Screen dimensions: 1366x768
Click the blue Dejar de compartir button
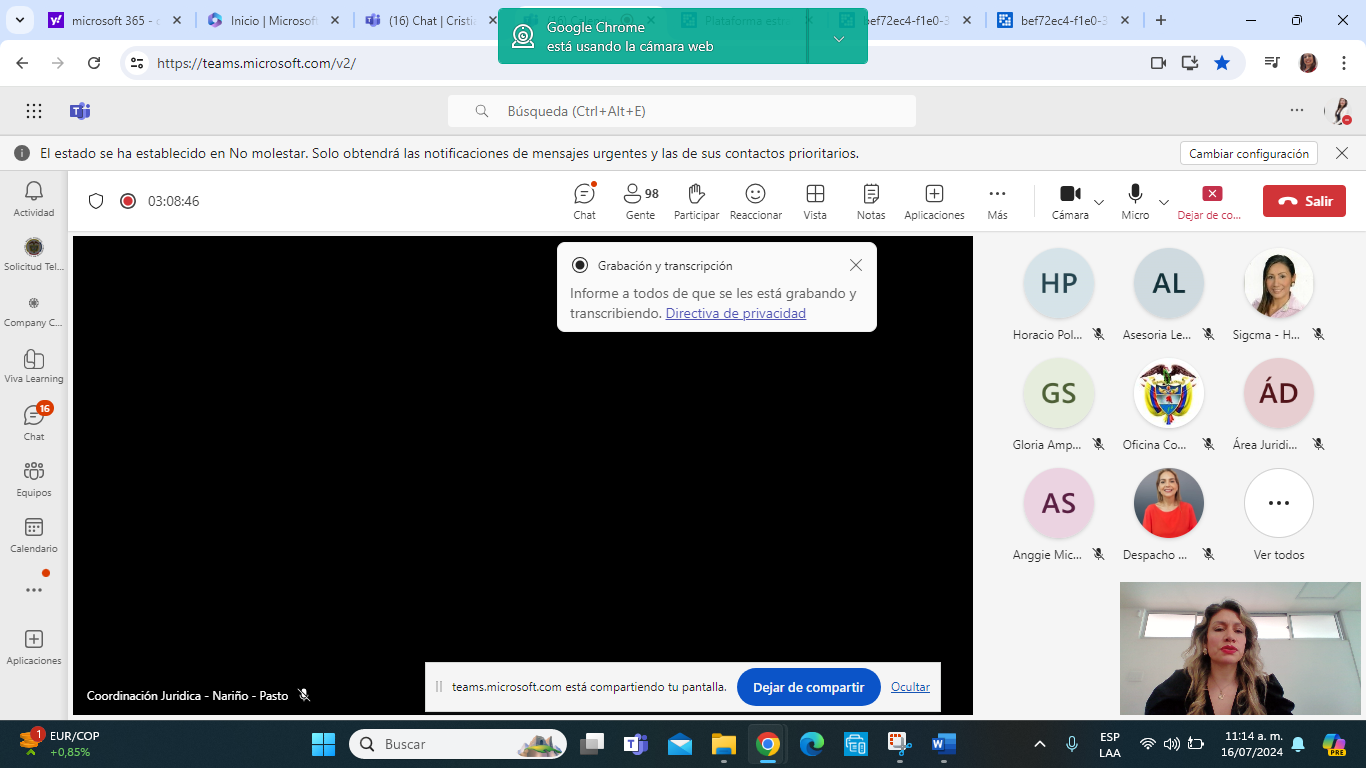tap(808, 687)
